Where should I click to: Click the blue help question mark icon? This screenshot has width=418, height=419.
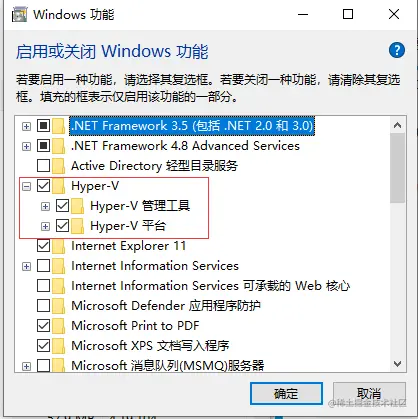(397, 50)
